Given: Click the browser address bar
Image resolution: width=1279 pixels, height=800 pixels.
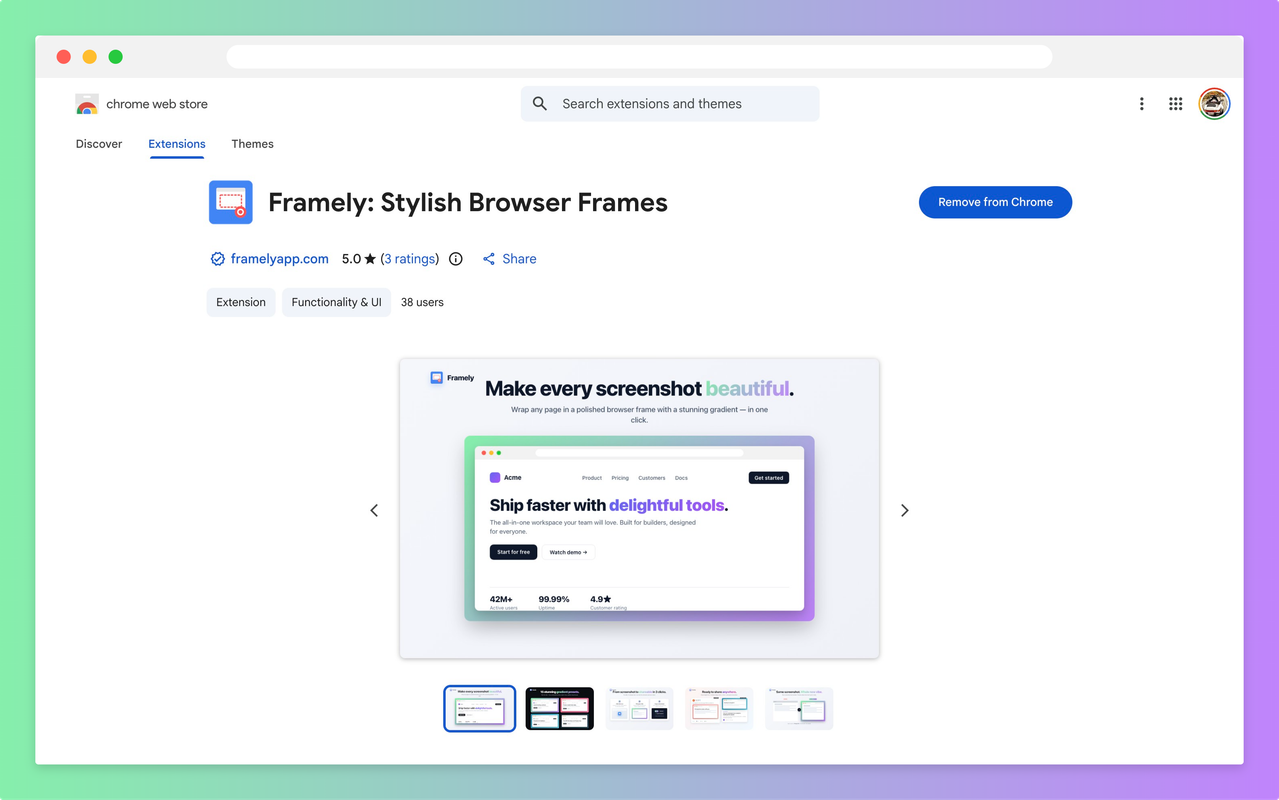Looking at the screenshot, I should (639, 57).
